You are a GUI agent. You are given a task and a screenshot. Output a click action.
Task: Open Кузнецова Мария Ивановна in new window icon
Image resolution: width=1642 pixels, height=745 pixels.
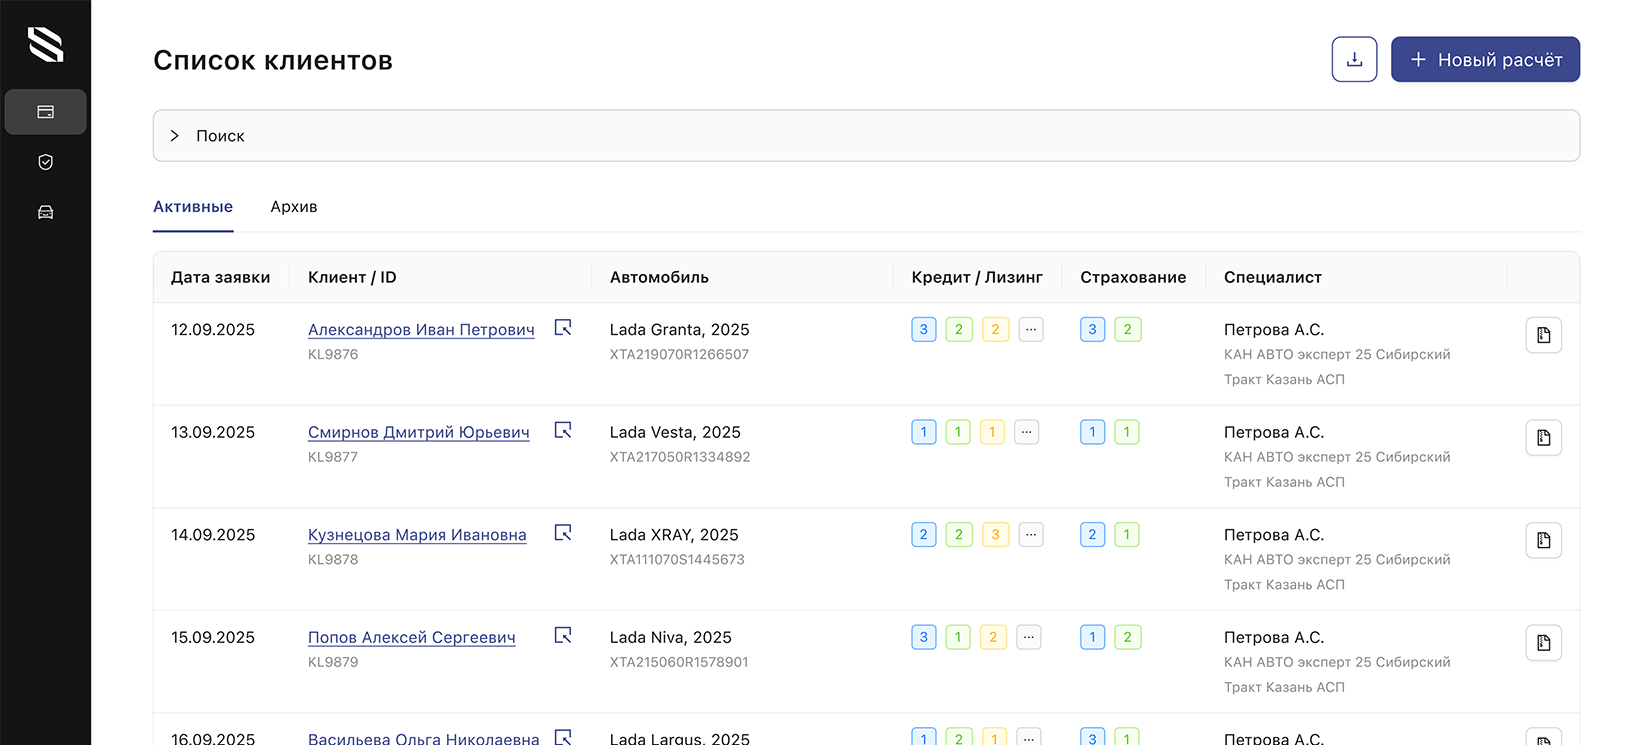coord(563,533)
